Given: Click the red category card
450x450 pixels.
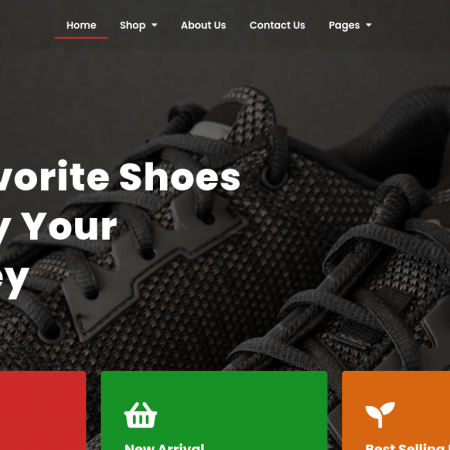Looking at the screenshot, I should pos(43,410).
